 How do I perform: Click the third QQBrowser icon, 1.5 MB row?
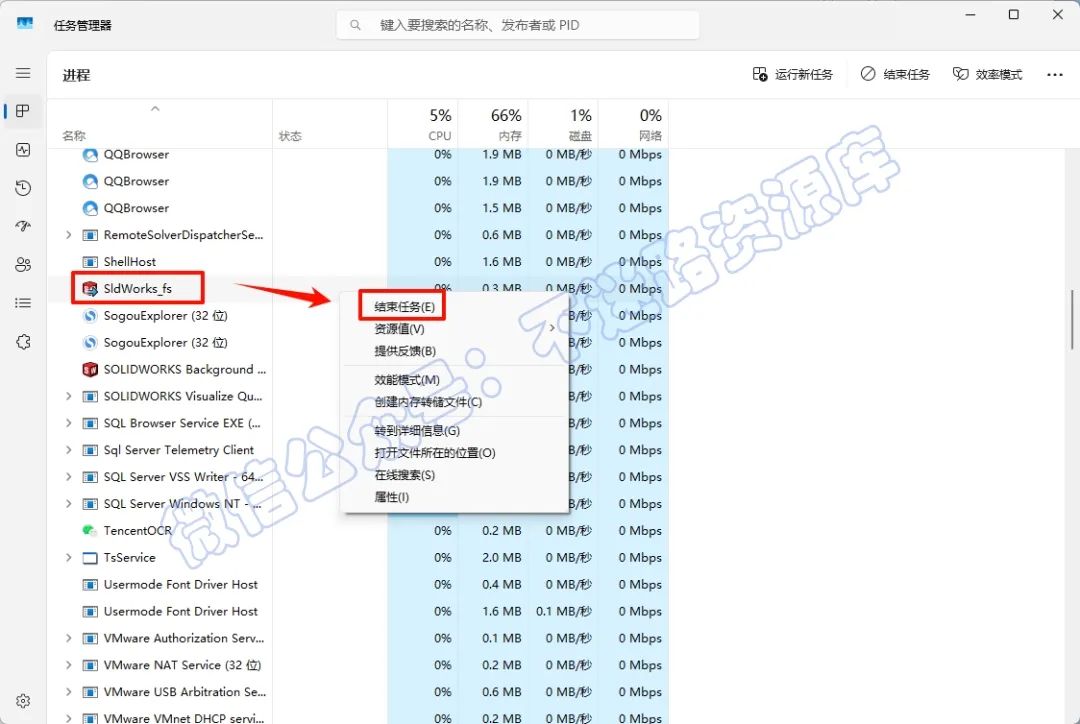tap(90, 208)
